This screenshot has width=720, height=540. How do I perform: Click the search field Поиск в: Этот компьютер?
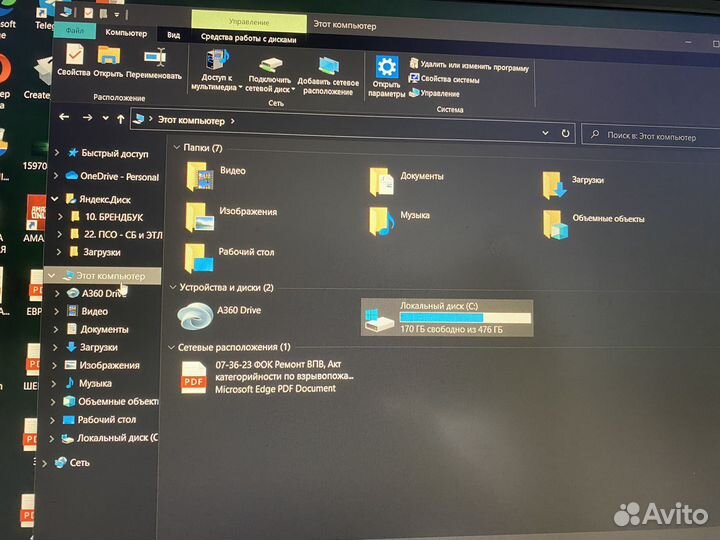point(650,135)
